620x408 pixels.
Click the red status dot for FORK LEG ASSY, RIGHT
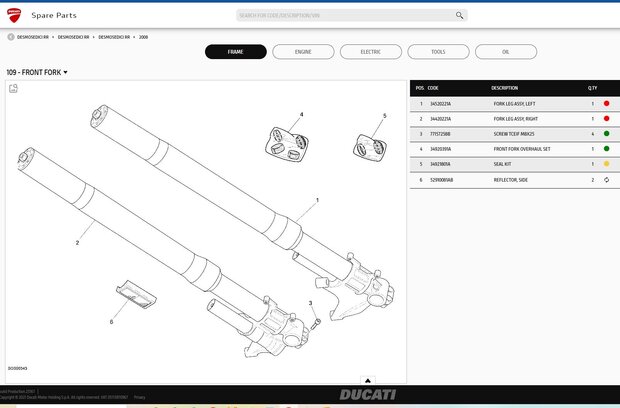coord(606,119)
